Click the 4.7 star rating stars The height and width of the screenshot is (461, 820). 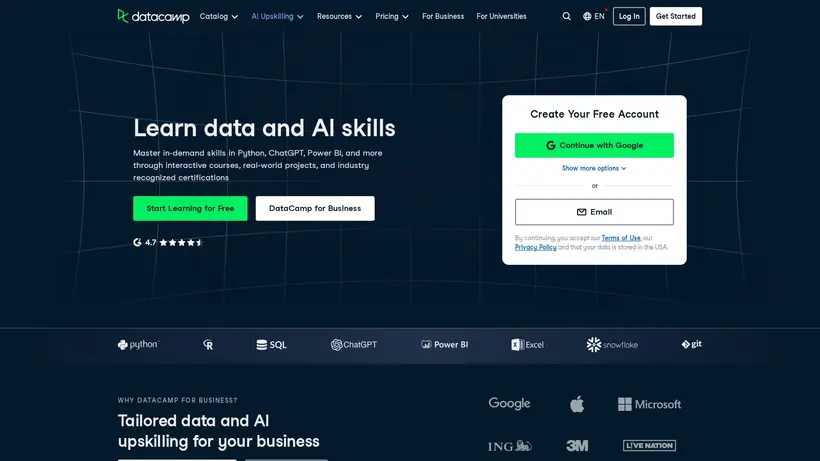click(x=181, y=243)
